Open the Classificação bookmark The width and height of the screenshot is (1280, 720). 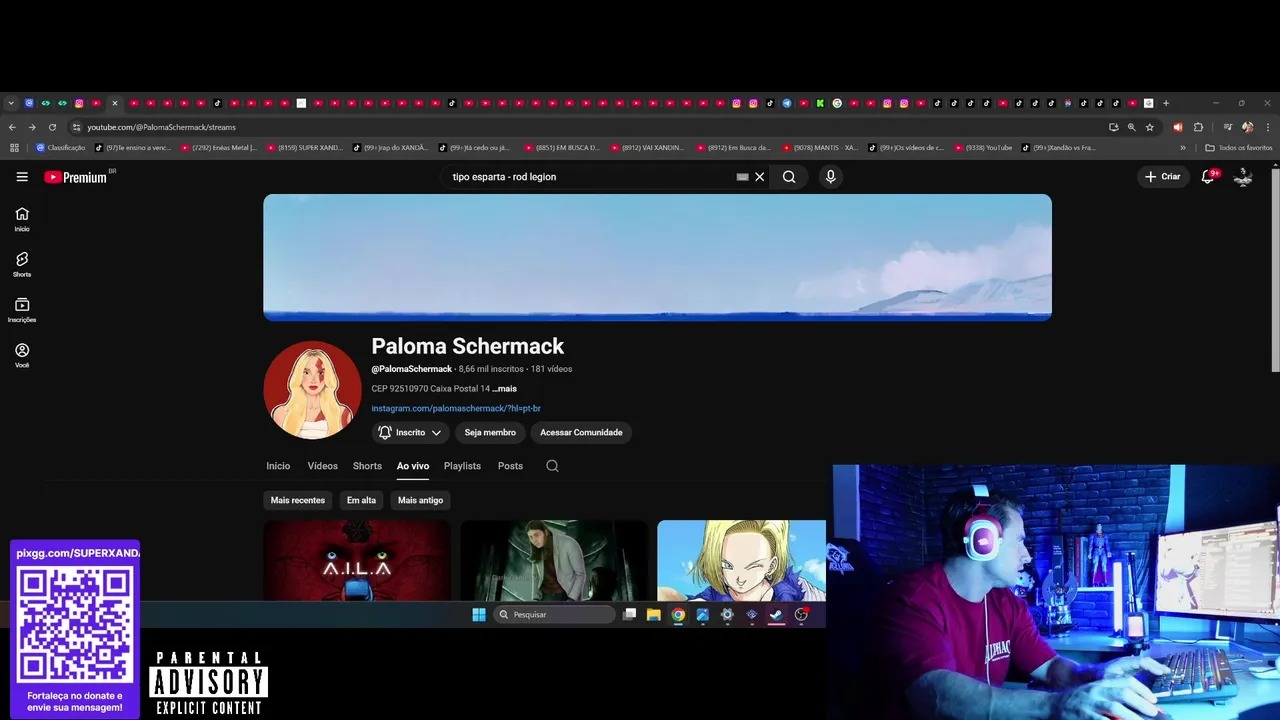60,148
